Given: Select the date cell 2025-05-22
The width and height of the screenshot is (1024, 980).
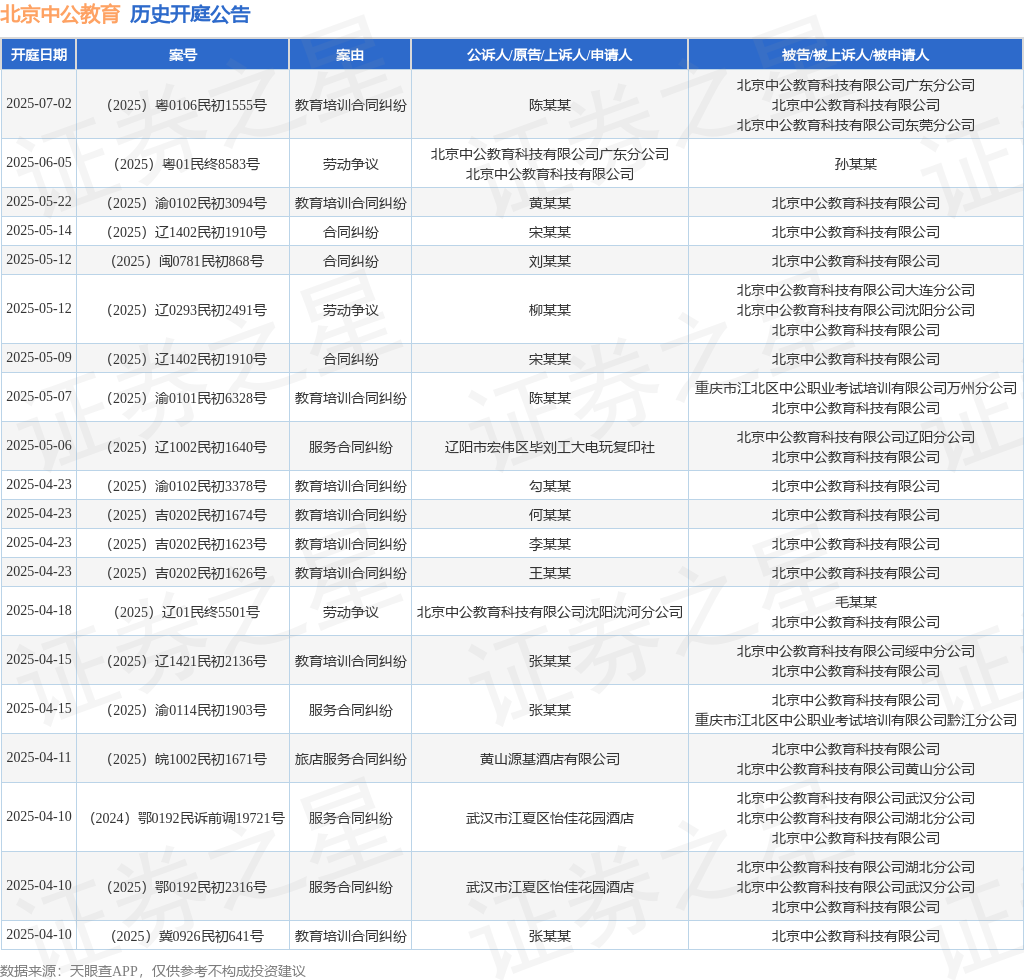Looking at the screenshot, I should pos(39,202).
